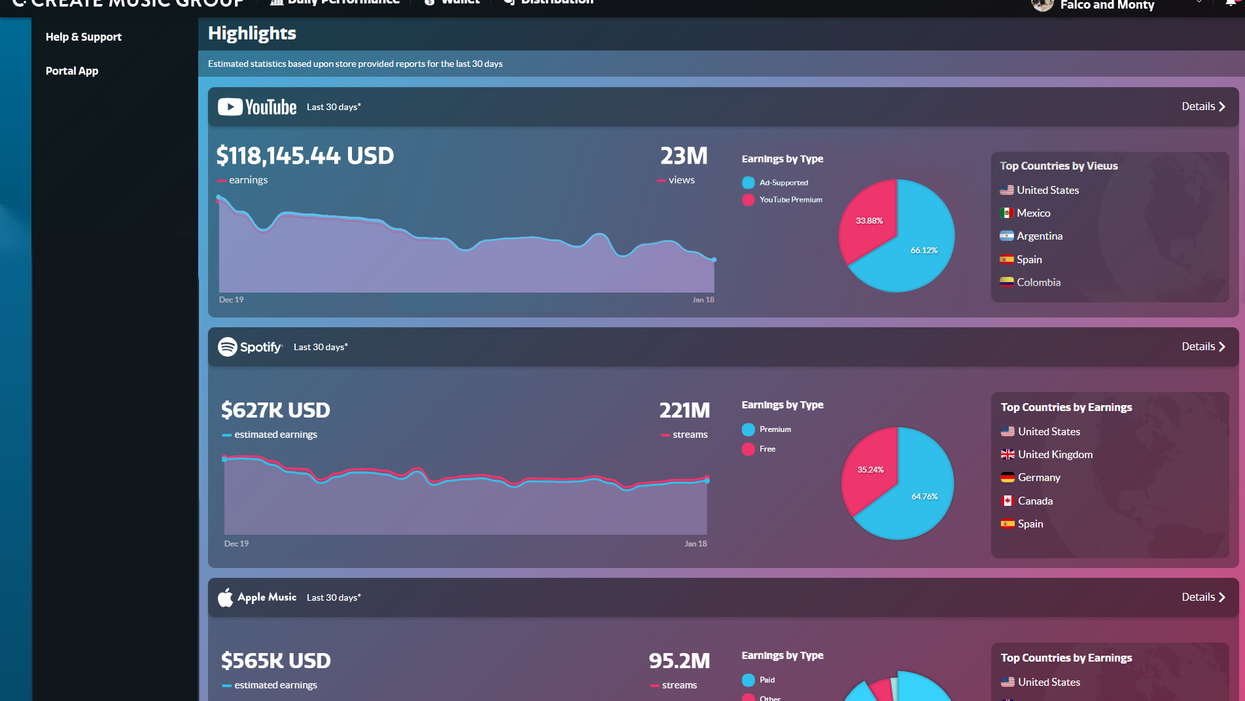Viewport: 1245px width, 701px height.
Task: Click the Spotify logo icon
Action: click(228, 347)
